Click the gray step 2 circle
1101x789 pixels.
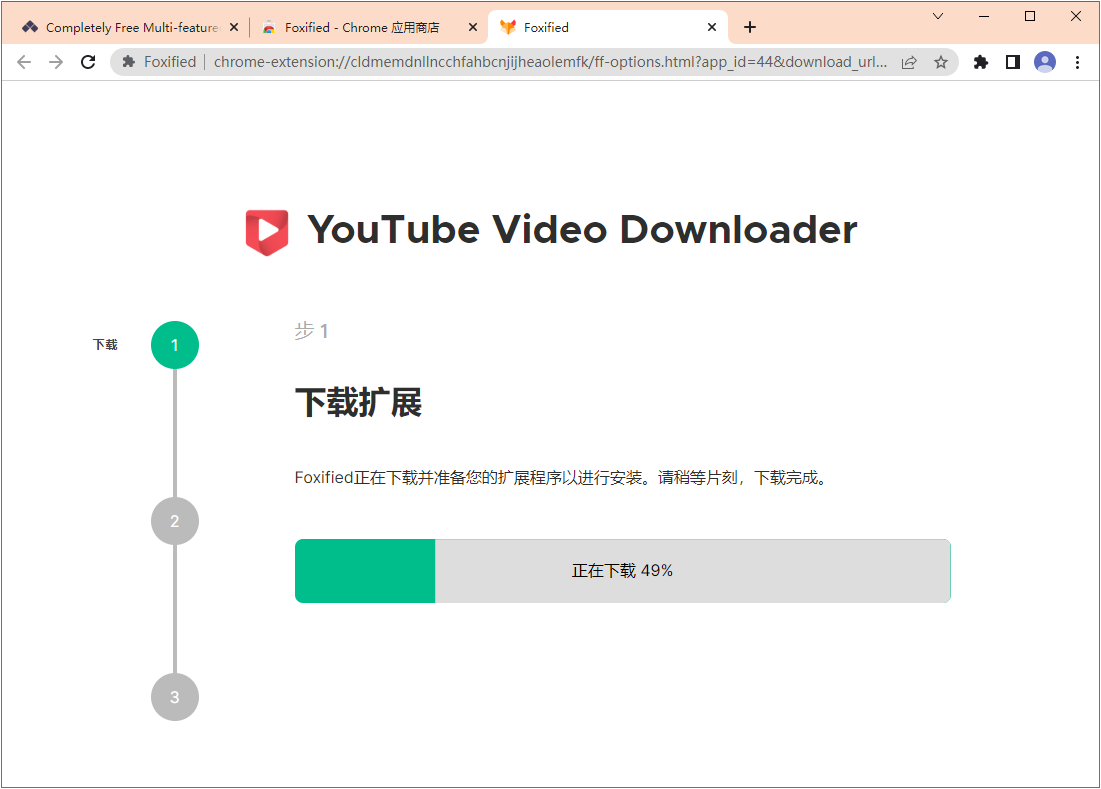click(x=175, y=521)
